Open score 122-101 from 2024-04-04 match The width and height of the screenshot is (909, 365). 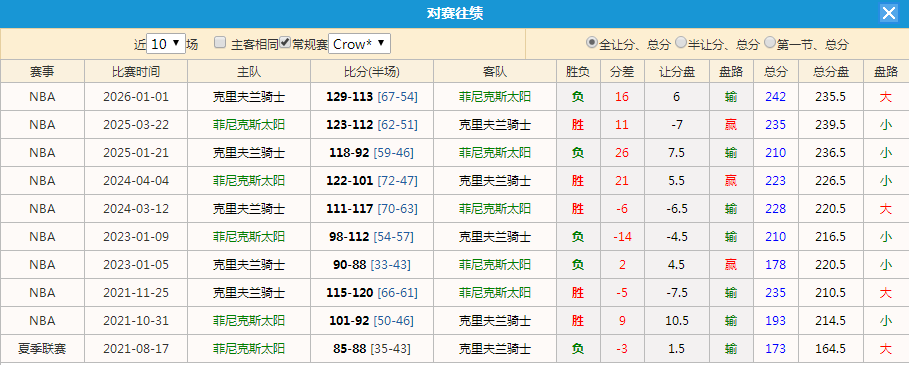350,181
